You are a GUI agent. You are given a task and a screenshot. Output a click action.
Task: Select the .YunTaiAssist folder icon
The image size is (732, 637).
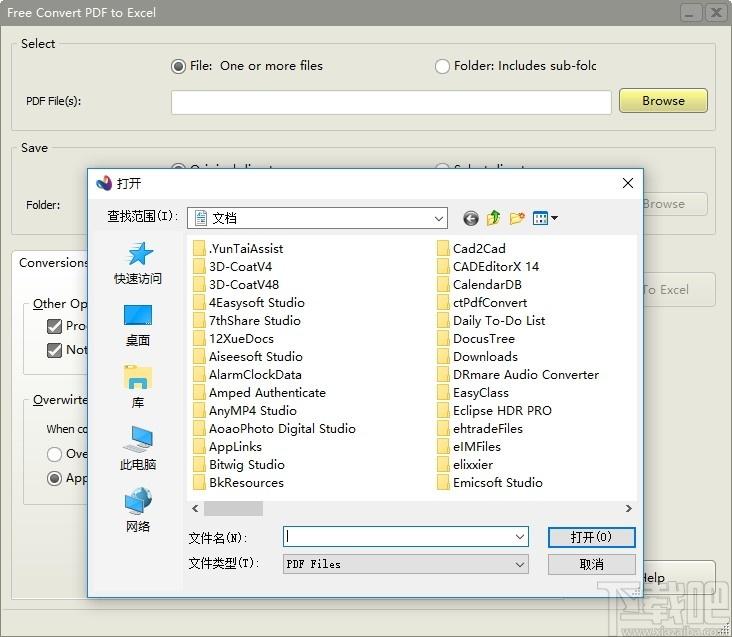pyautogui.click(x=199, y=248)
